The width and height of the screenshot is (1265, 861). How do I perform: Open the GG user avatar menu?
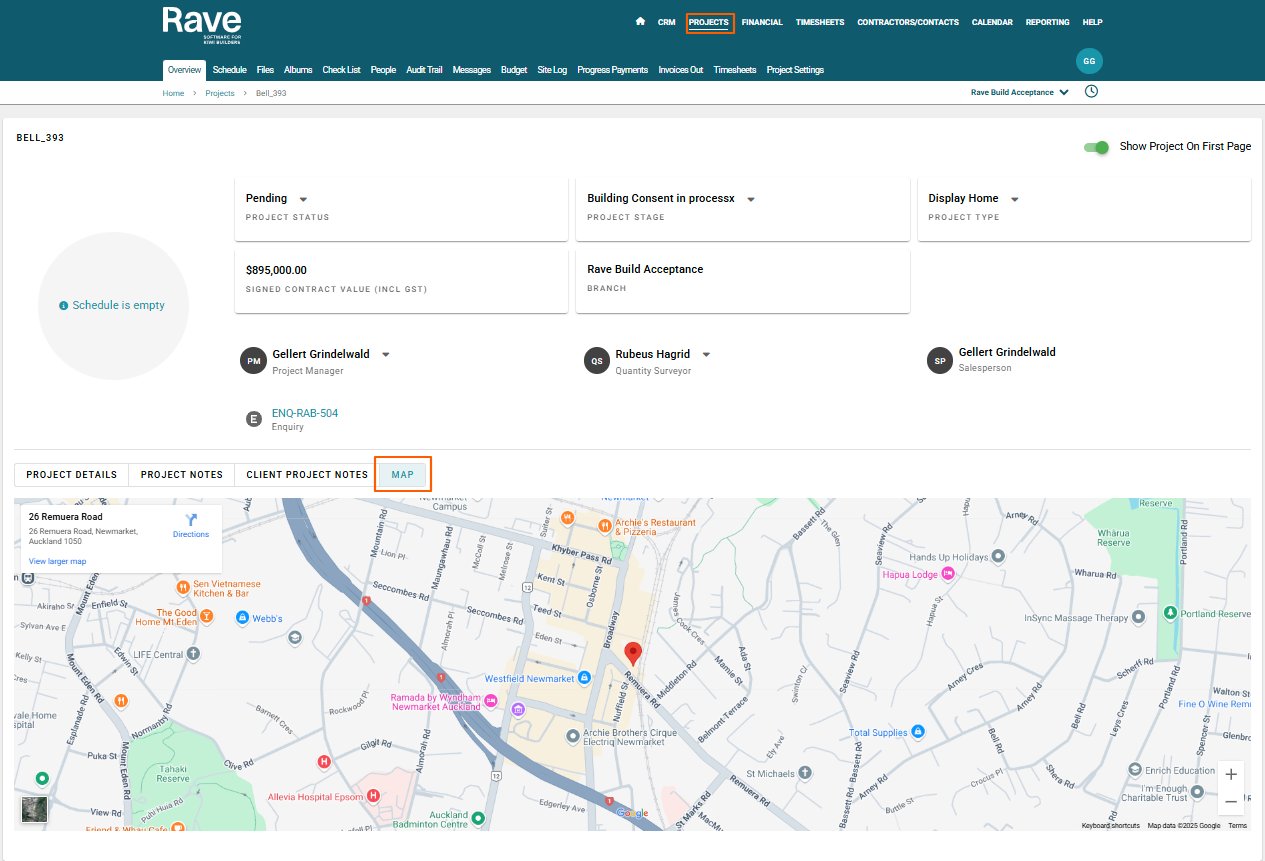(x=1089, y=61)
